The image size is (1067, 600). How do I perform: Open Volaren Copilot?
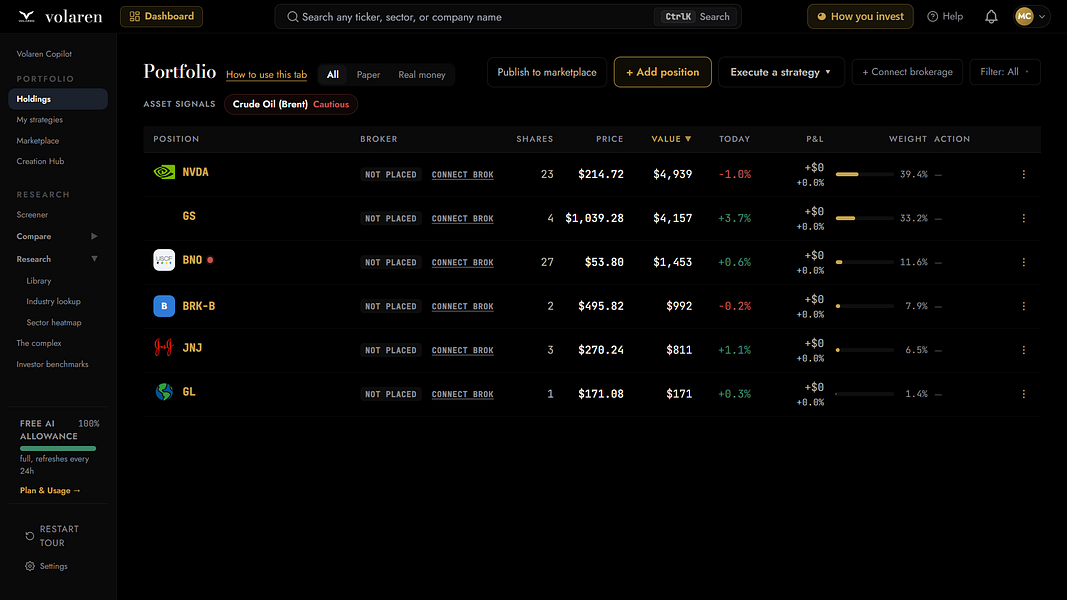[44, 54]
